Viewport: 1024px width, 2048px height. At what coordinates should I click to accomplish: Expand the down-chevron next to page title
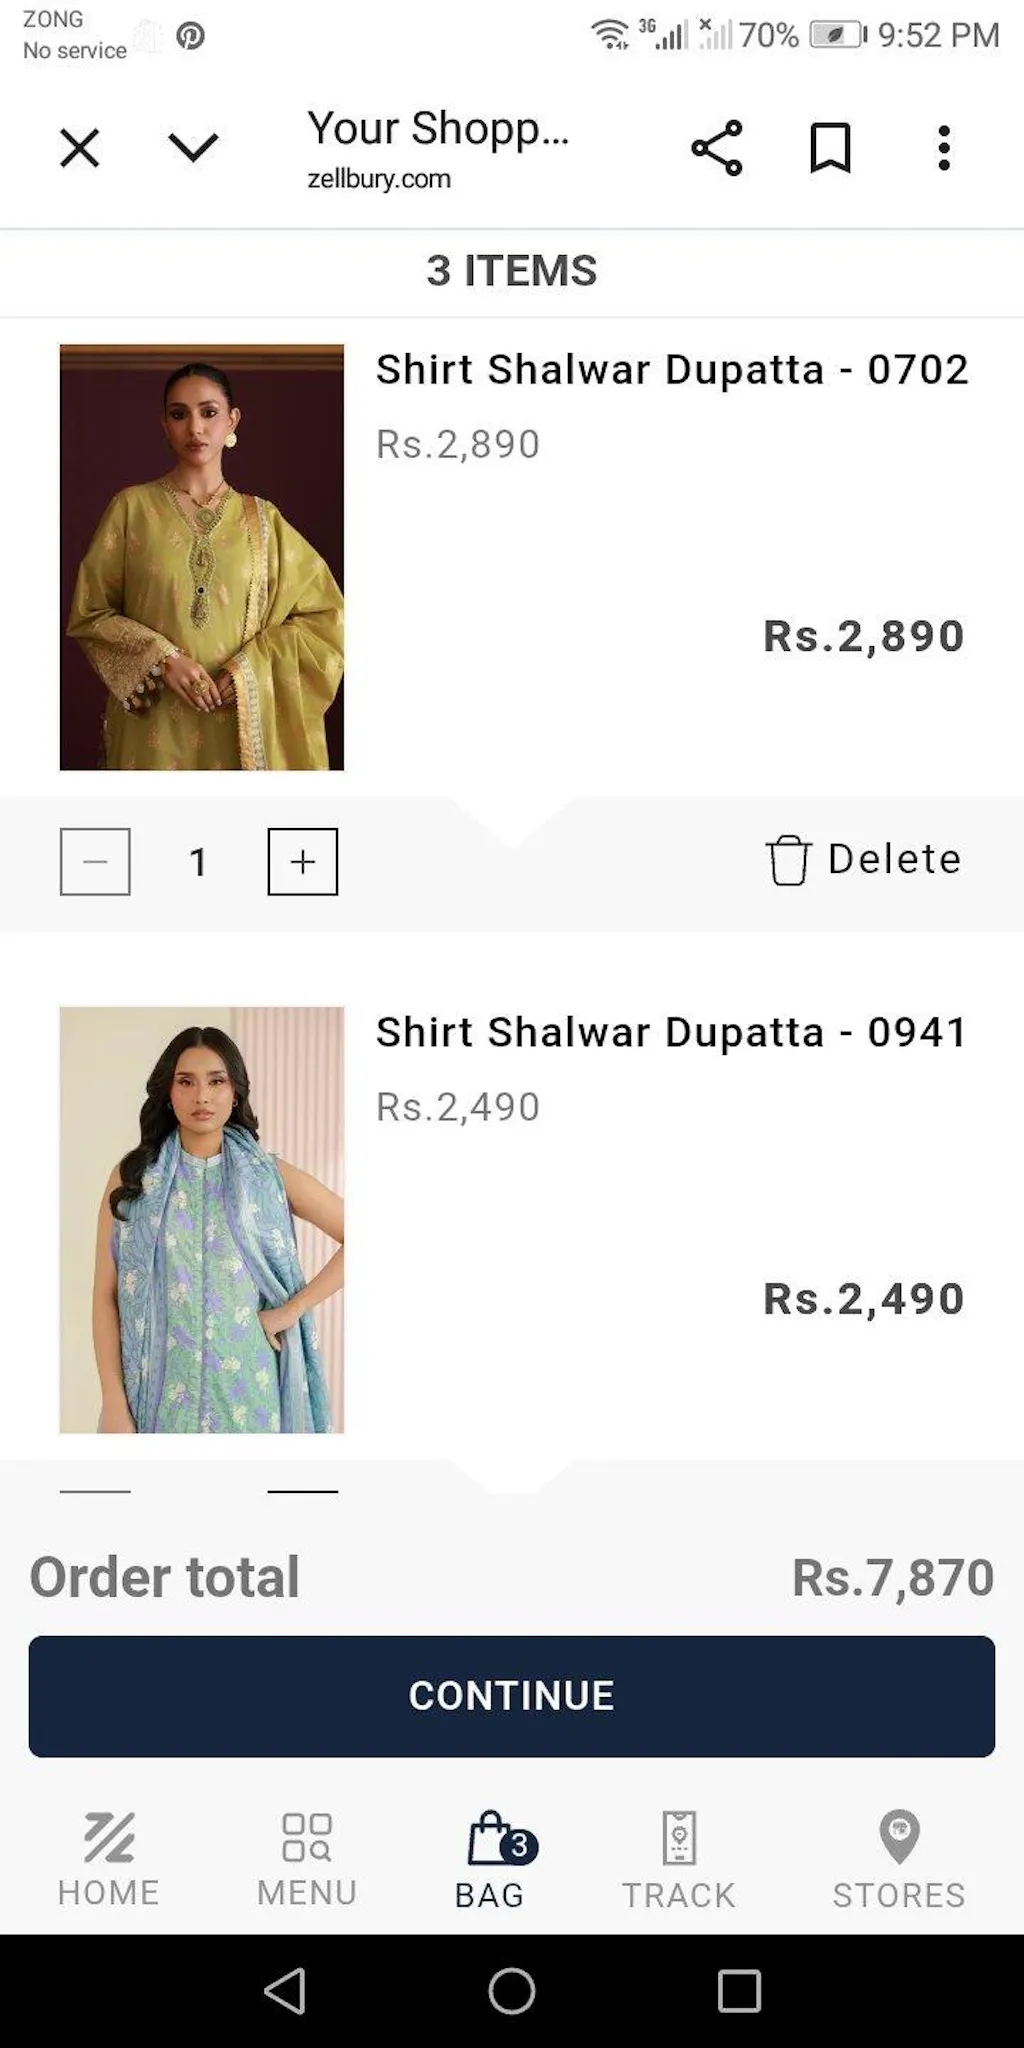(x=193, y=148)
